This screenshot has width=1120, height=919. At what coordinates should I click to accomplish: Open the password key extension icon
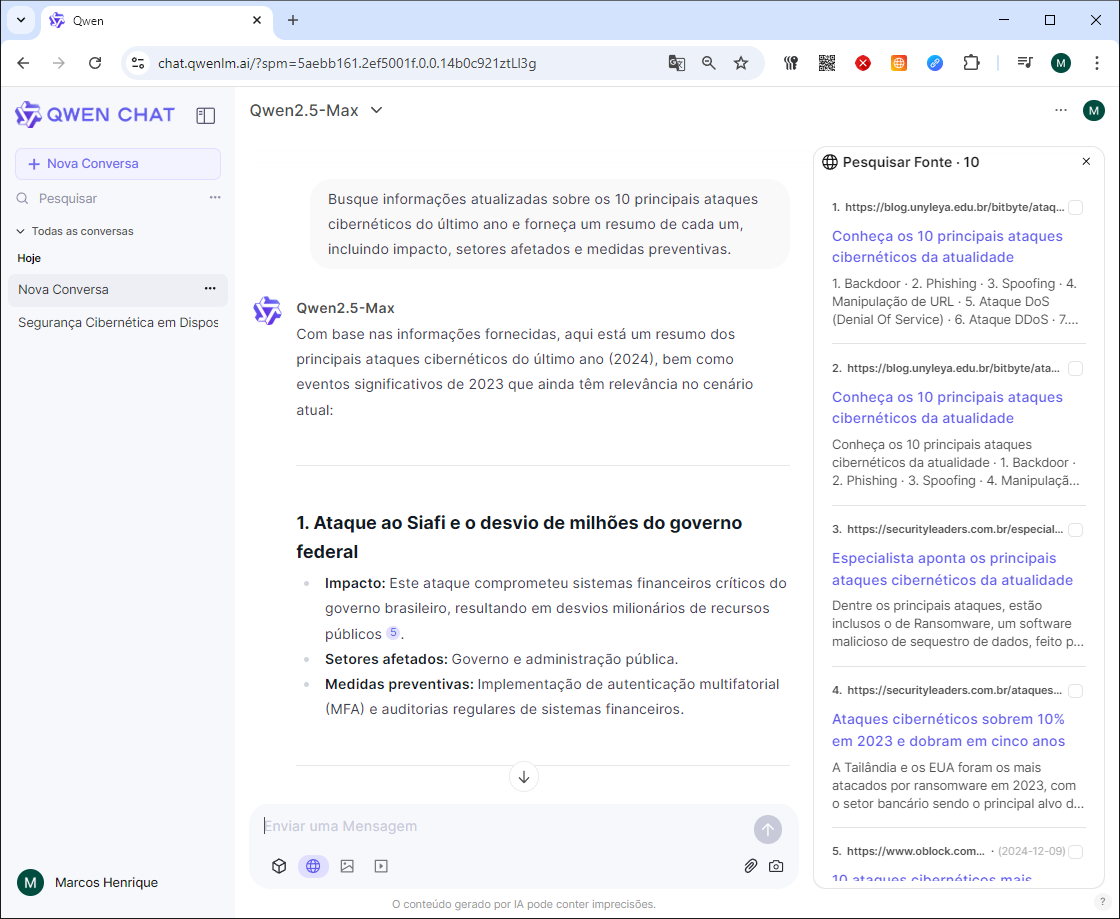(x=791, y=63)
